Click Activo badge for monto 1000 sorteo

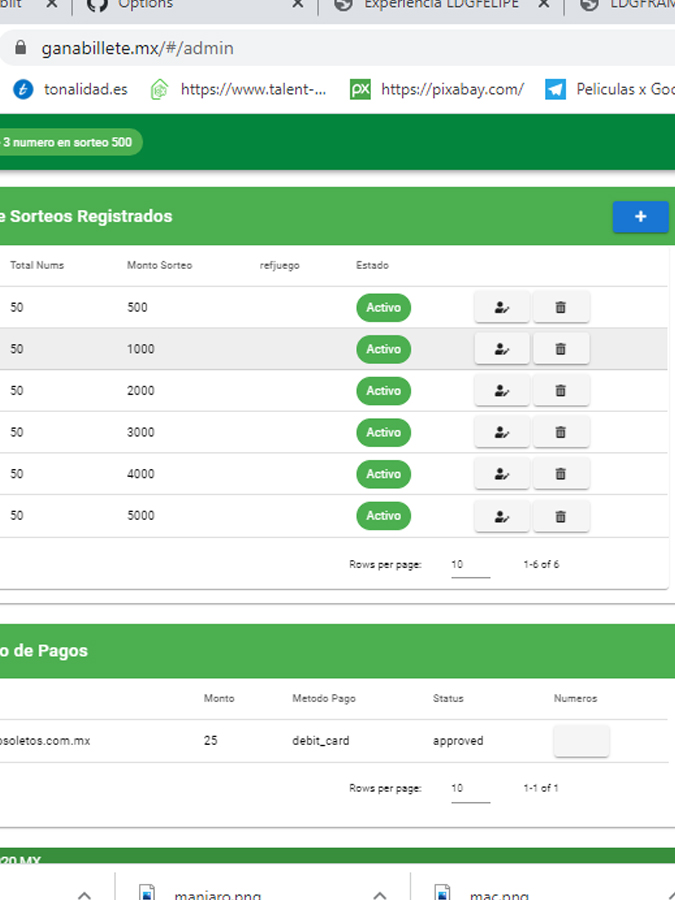(383, 349)
